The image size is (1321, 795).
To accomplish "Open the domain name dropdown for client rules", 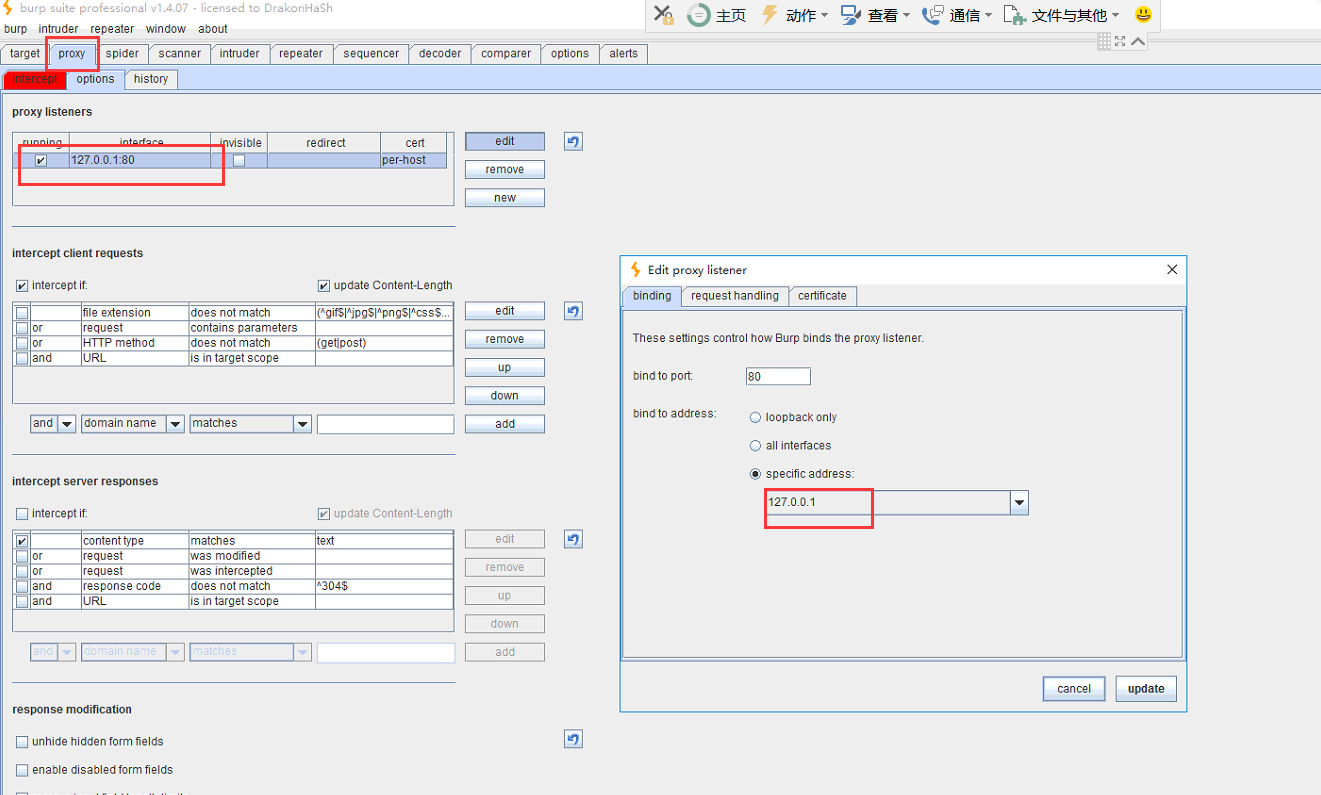I will tap(175, 424).
